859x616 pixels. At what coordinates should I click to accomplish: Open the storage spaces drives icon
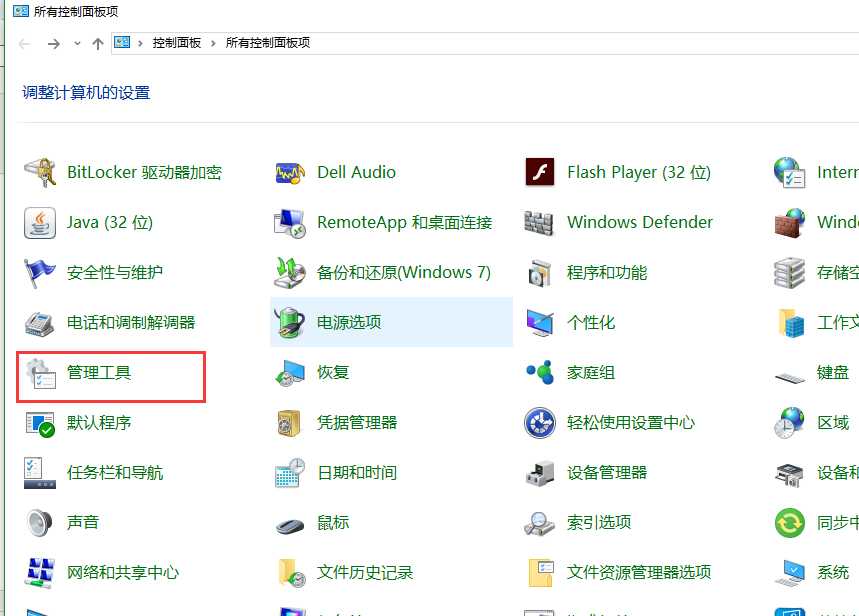(789, 273)
